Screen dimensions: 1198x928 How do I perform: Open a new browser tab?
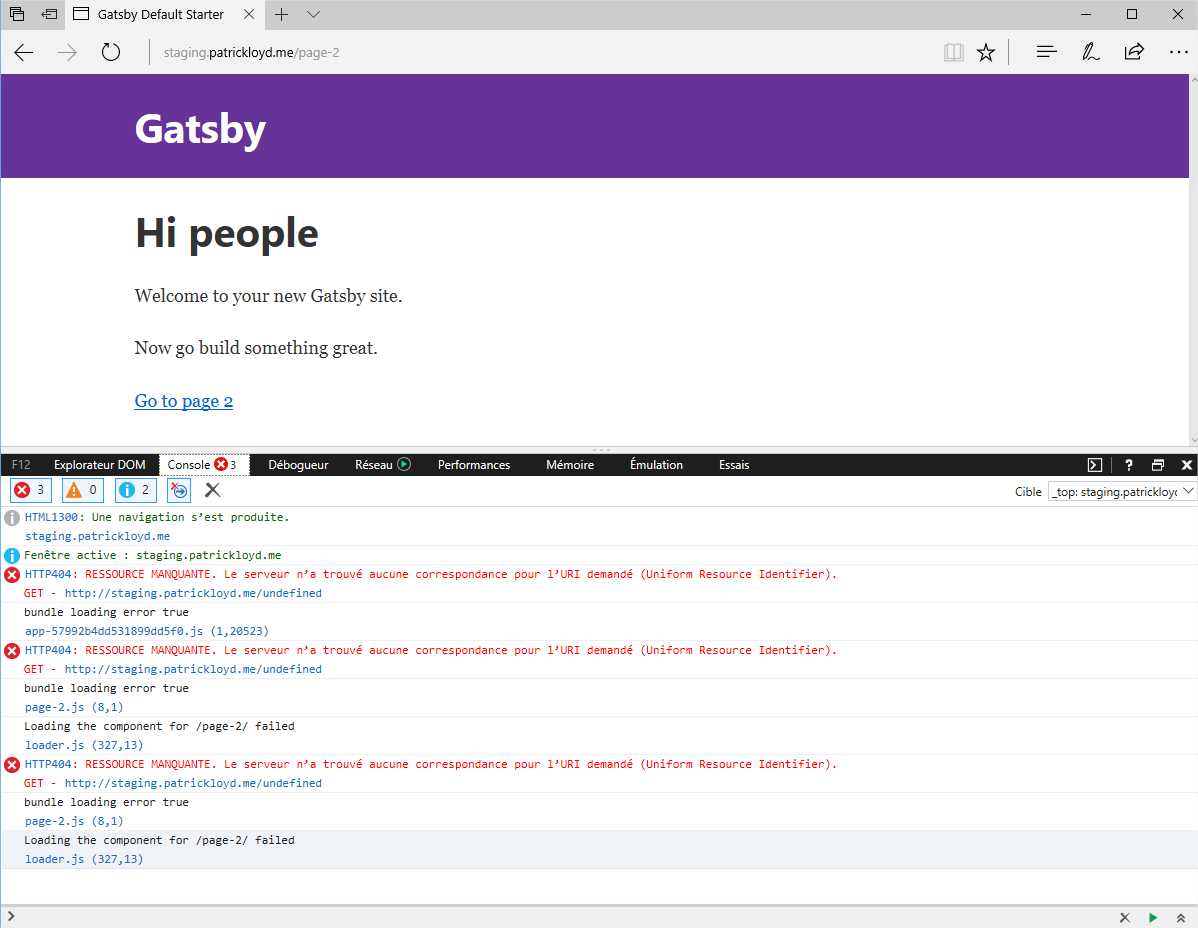click(x=281, y=15)
